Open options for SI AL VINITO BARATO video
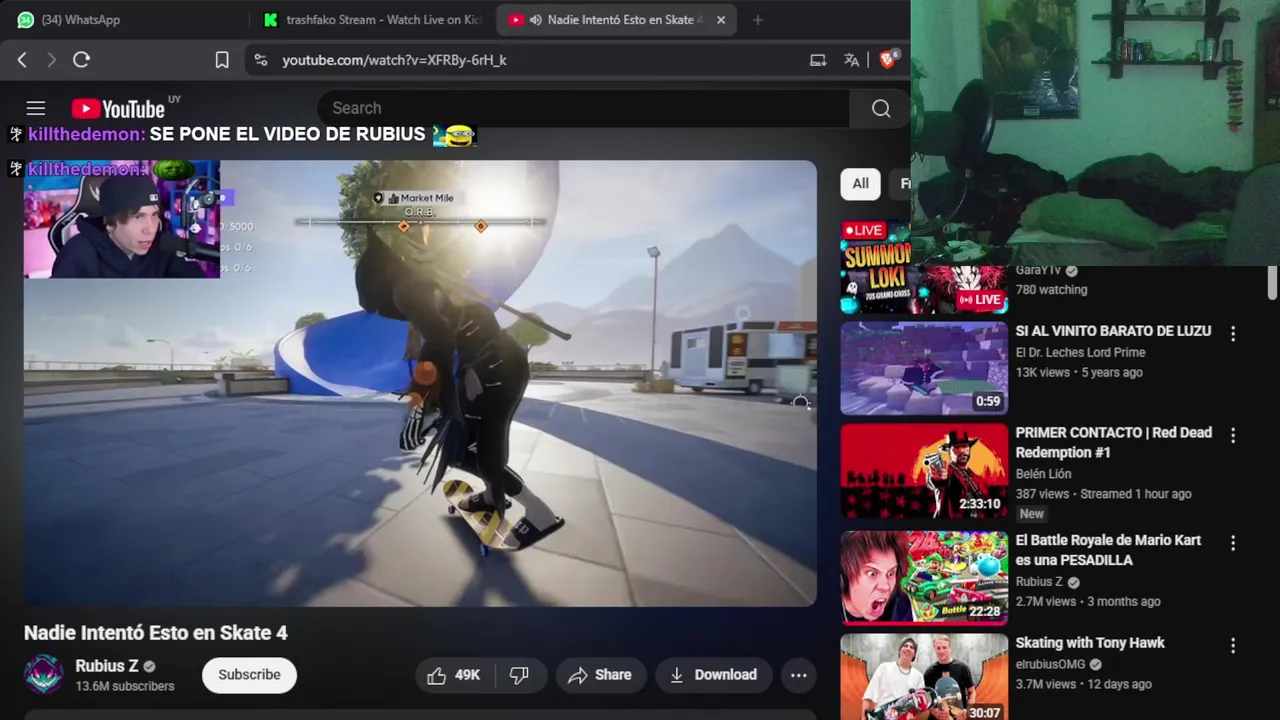This screenshot has width=1280, height=720. coord(1233,333)
